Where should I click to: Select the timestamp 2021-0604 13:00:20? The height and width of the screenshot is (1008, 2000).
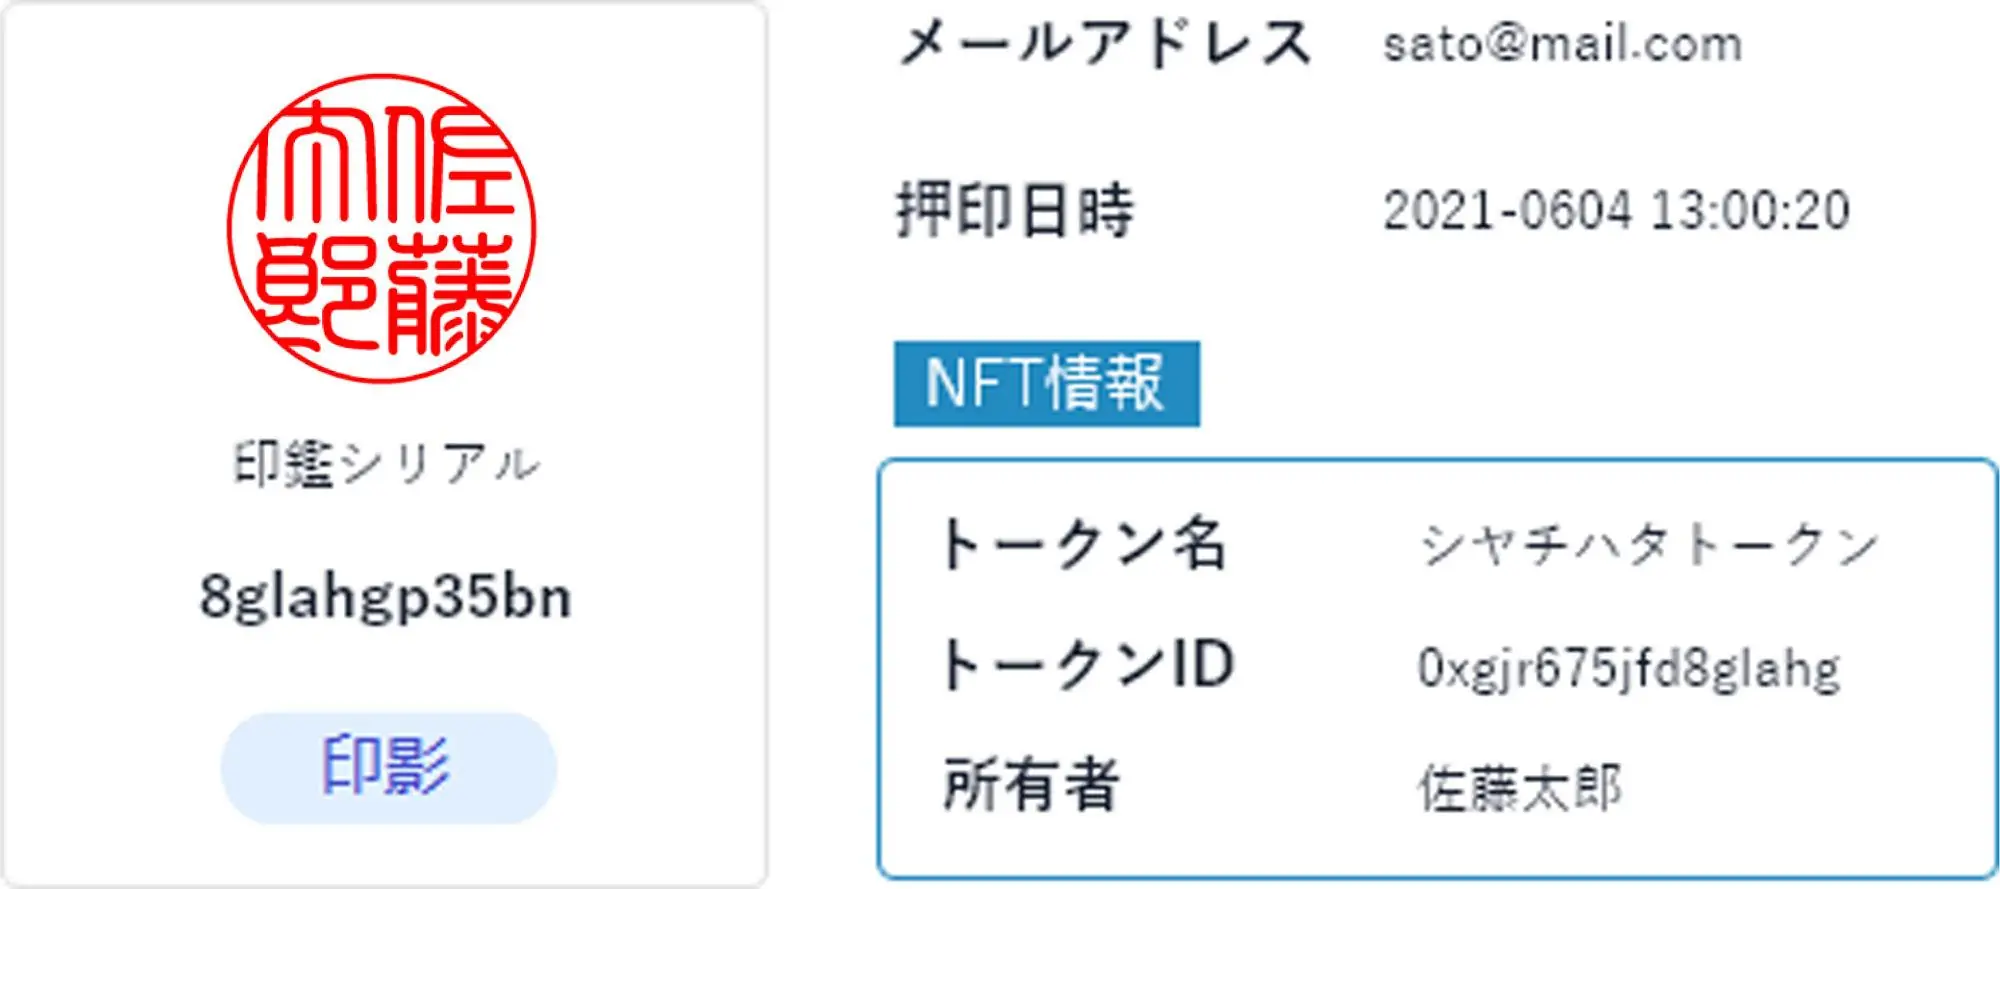[x=1615, y=211]
